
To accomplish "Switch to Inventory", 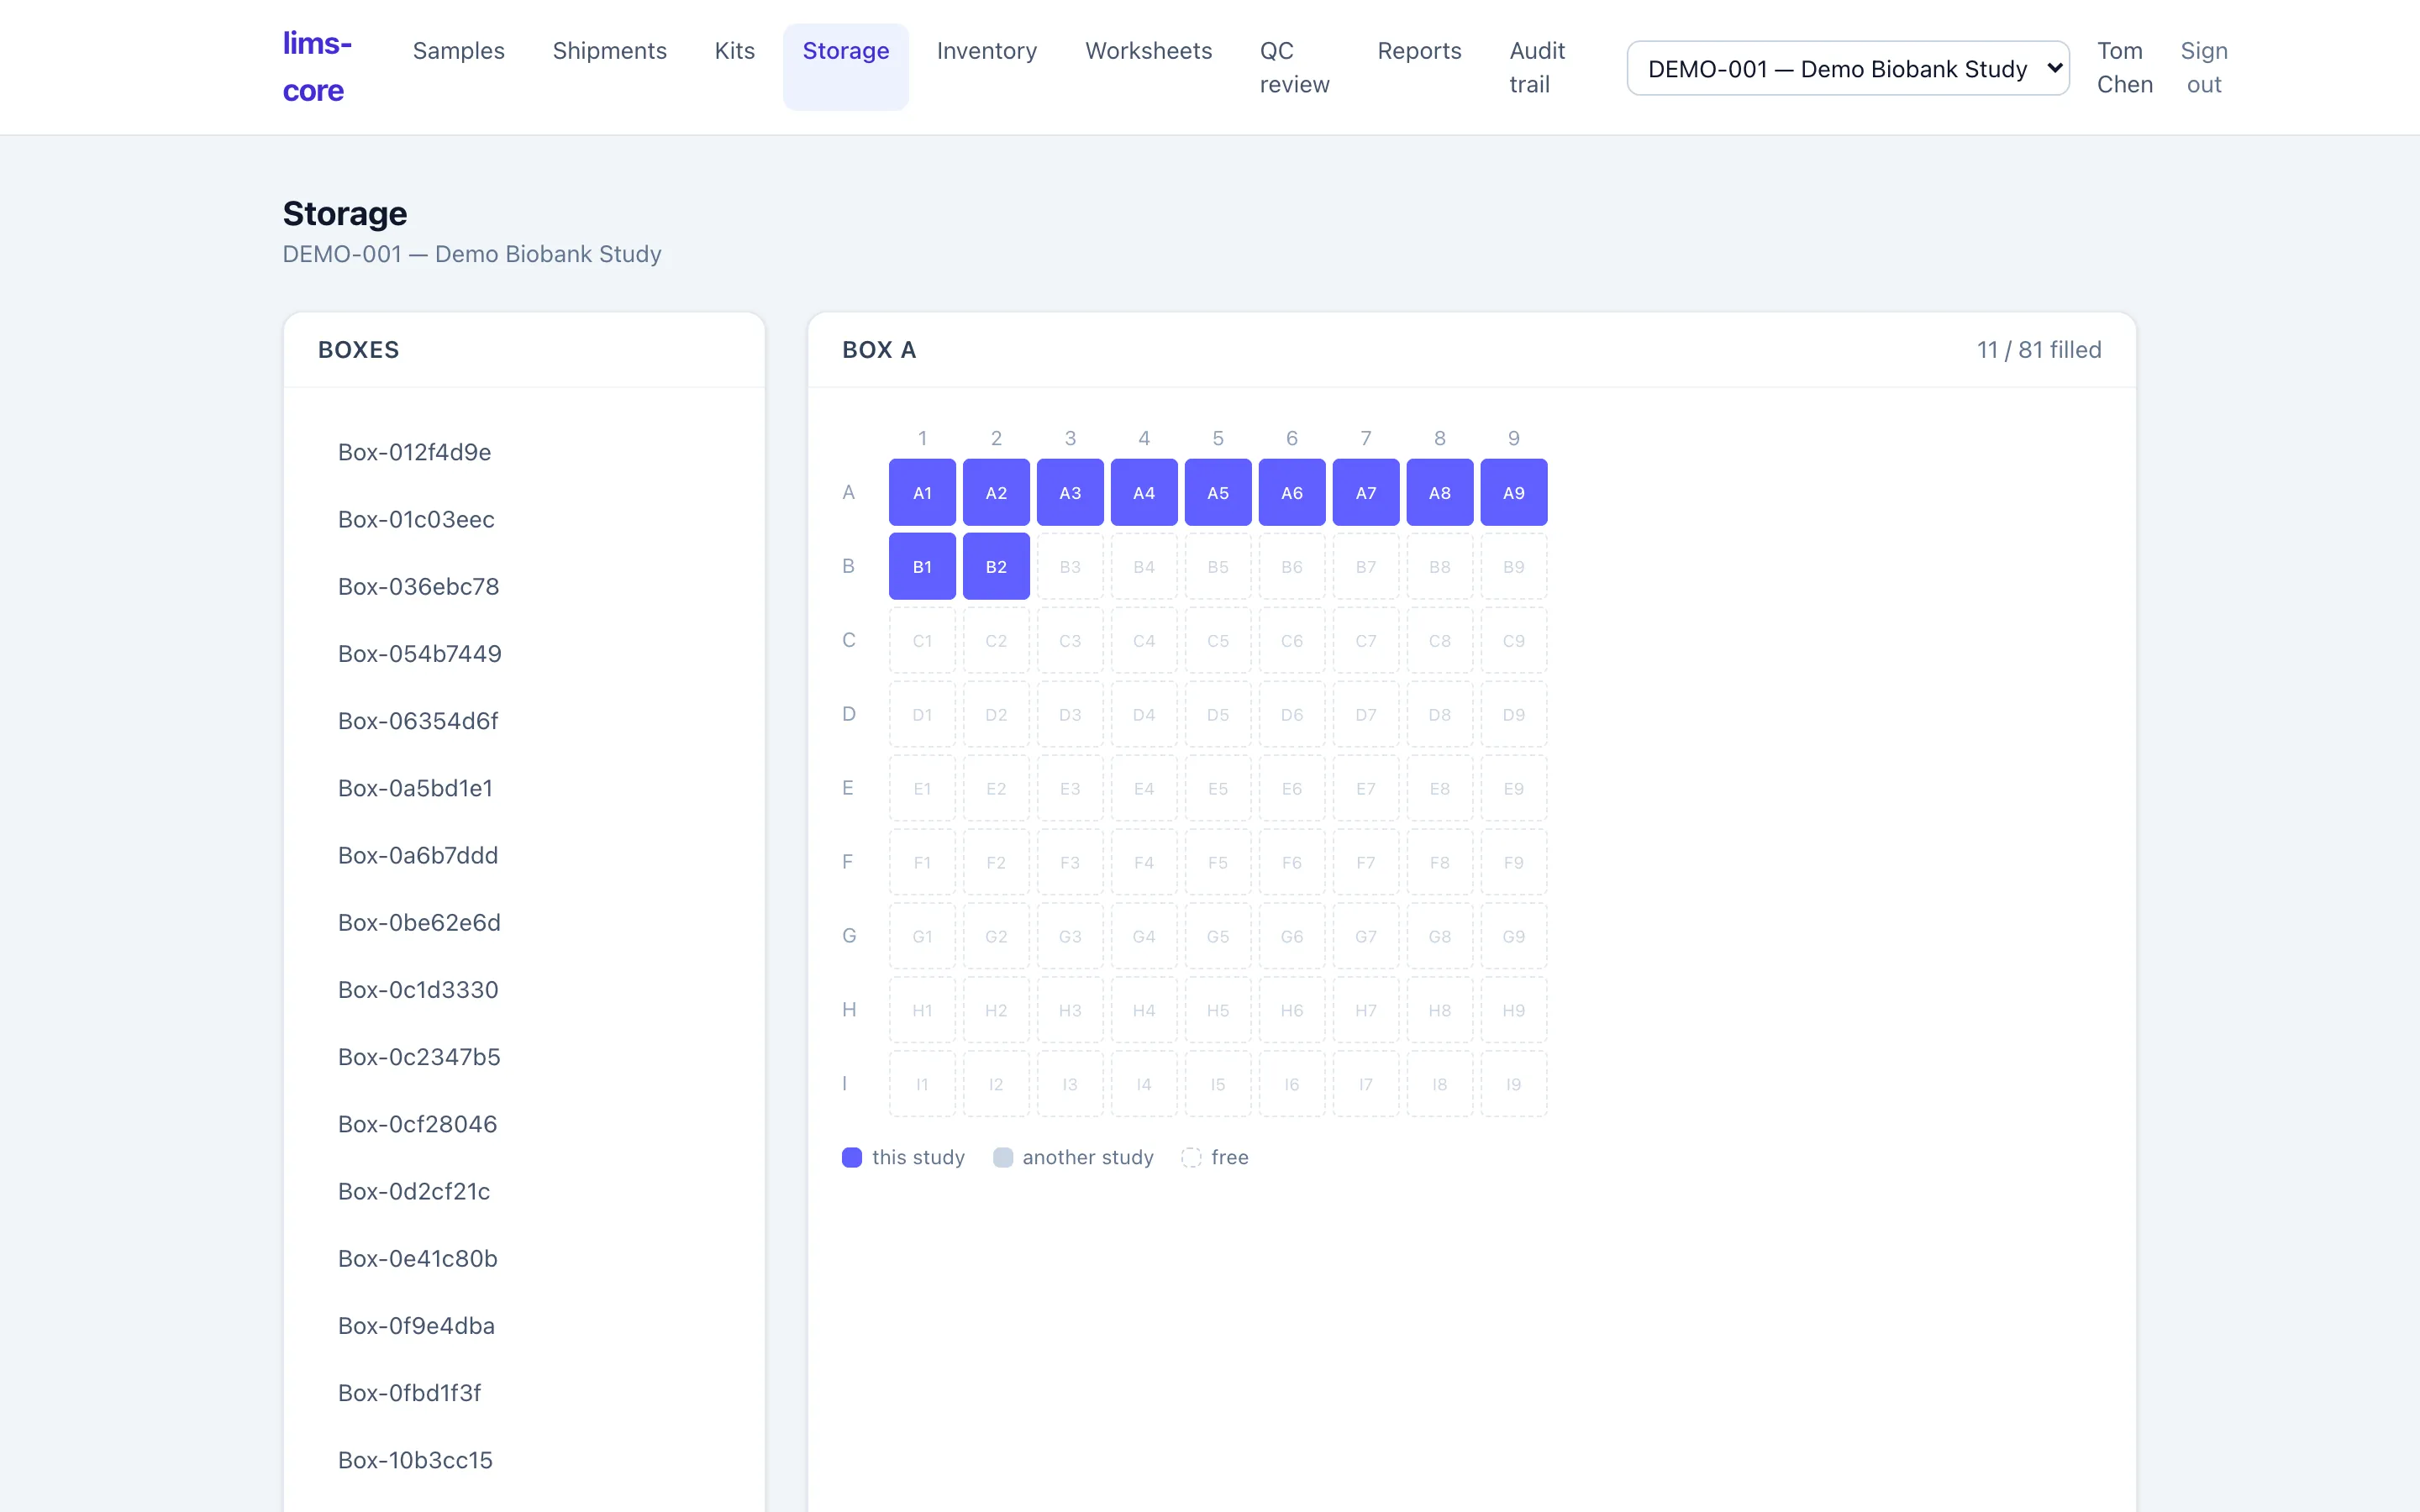I will [986, 51].
